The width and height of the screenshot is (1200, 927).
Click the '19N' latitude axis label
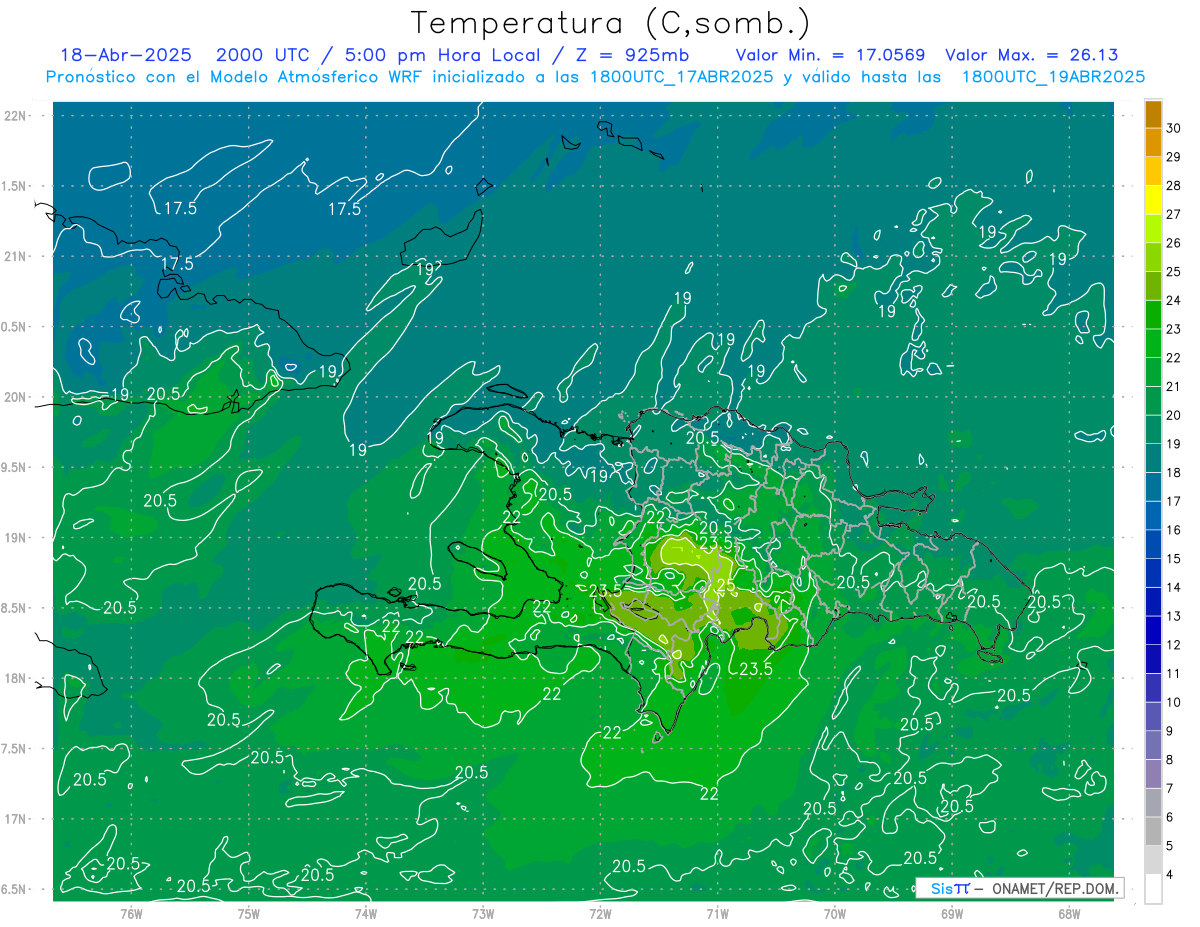16,538
